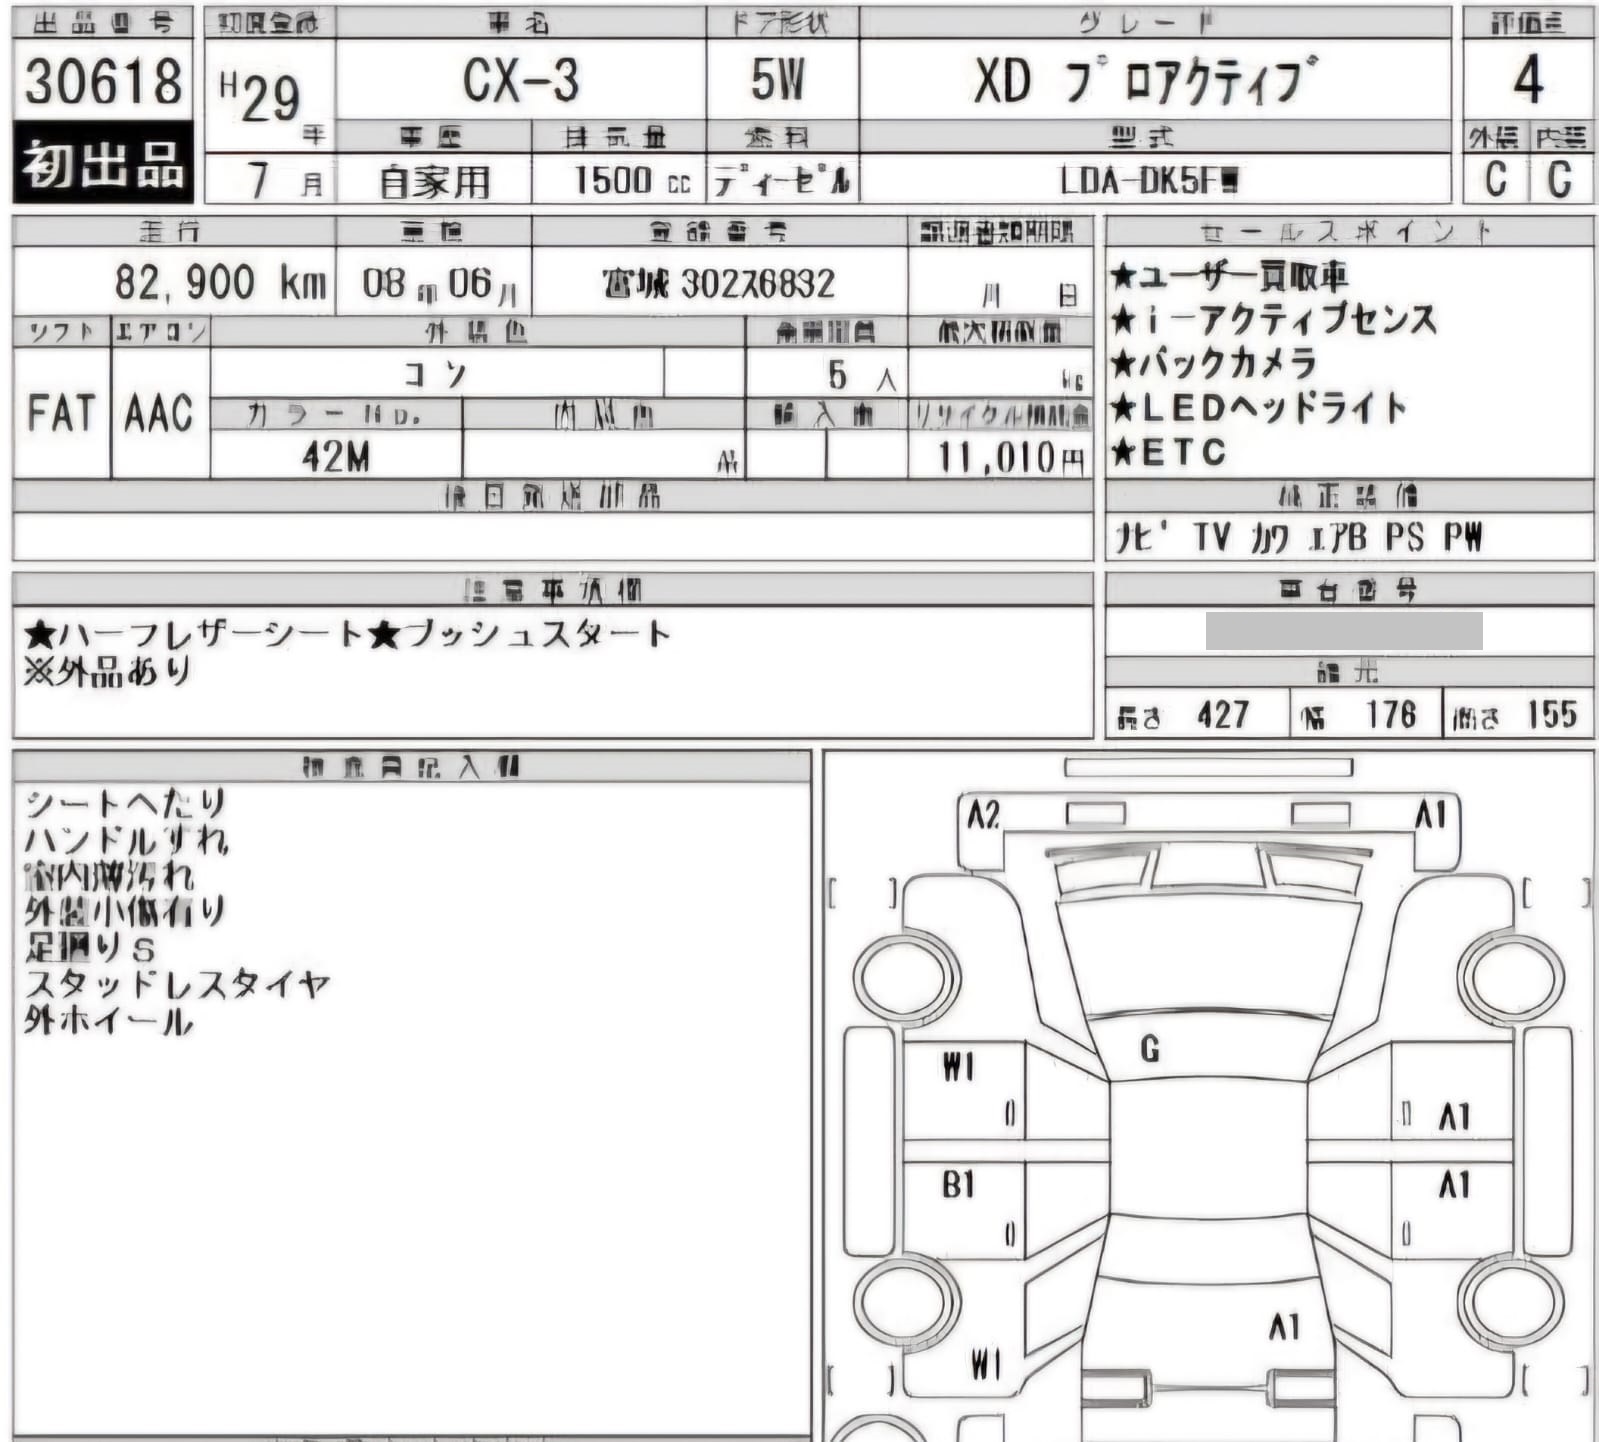The height and width of the screenshot is (1442, 1599).
Task: Select the ナビ equipment code
Action: (1142, 538)
